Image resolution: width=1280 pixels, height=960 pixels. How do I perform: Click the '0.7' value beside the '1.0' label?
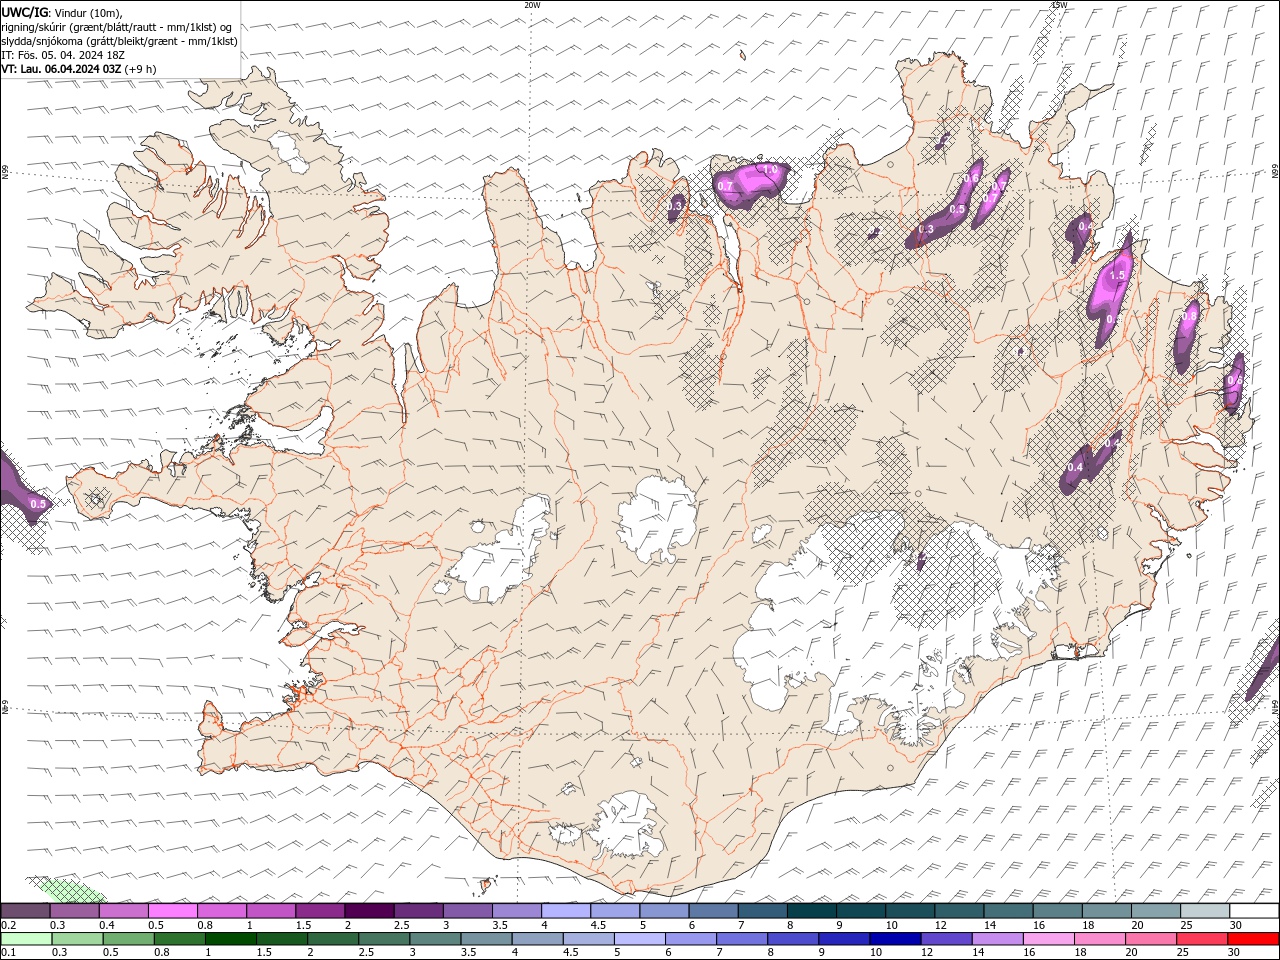(x=726, y=186)
